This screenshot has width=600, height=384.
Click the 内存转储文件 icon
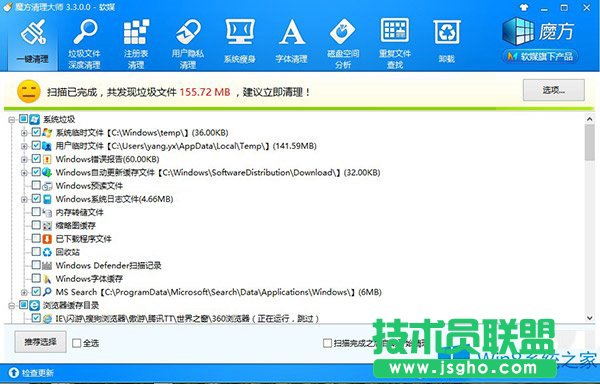coord(47,212)
